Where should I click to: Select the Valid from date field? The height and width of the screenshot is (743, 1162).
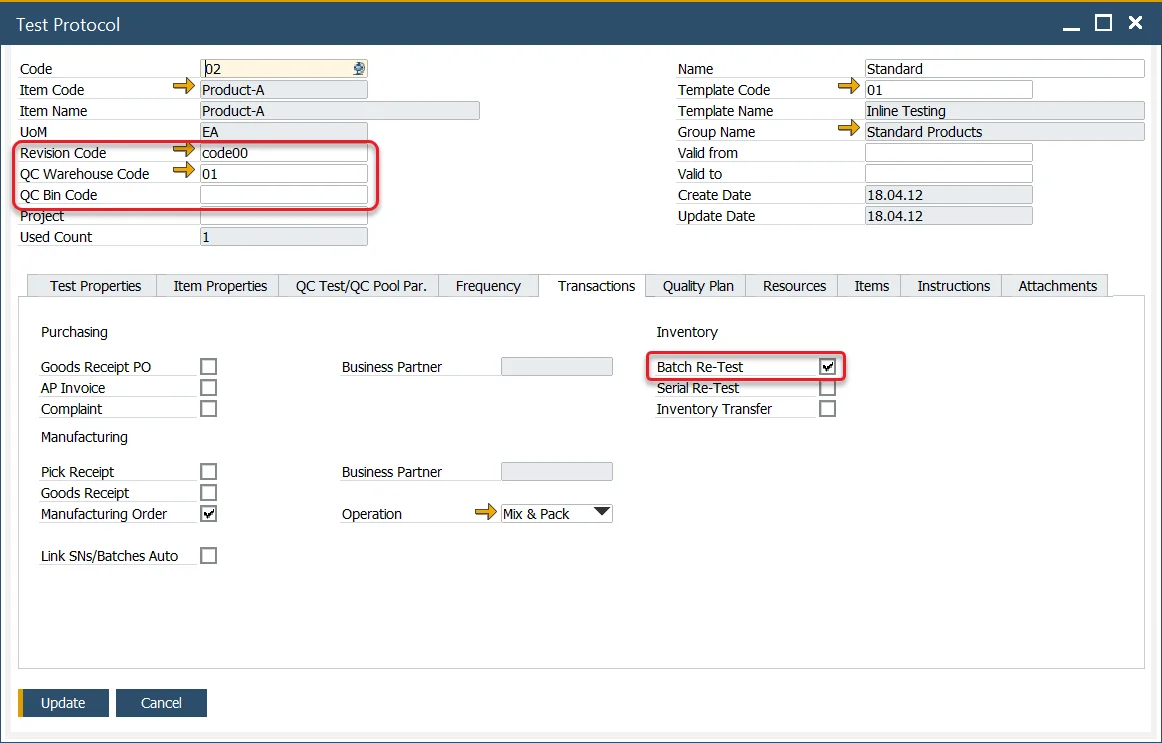coord(948,153)
